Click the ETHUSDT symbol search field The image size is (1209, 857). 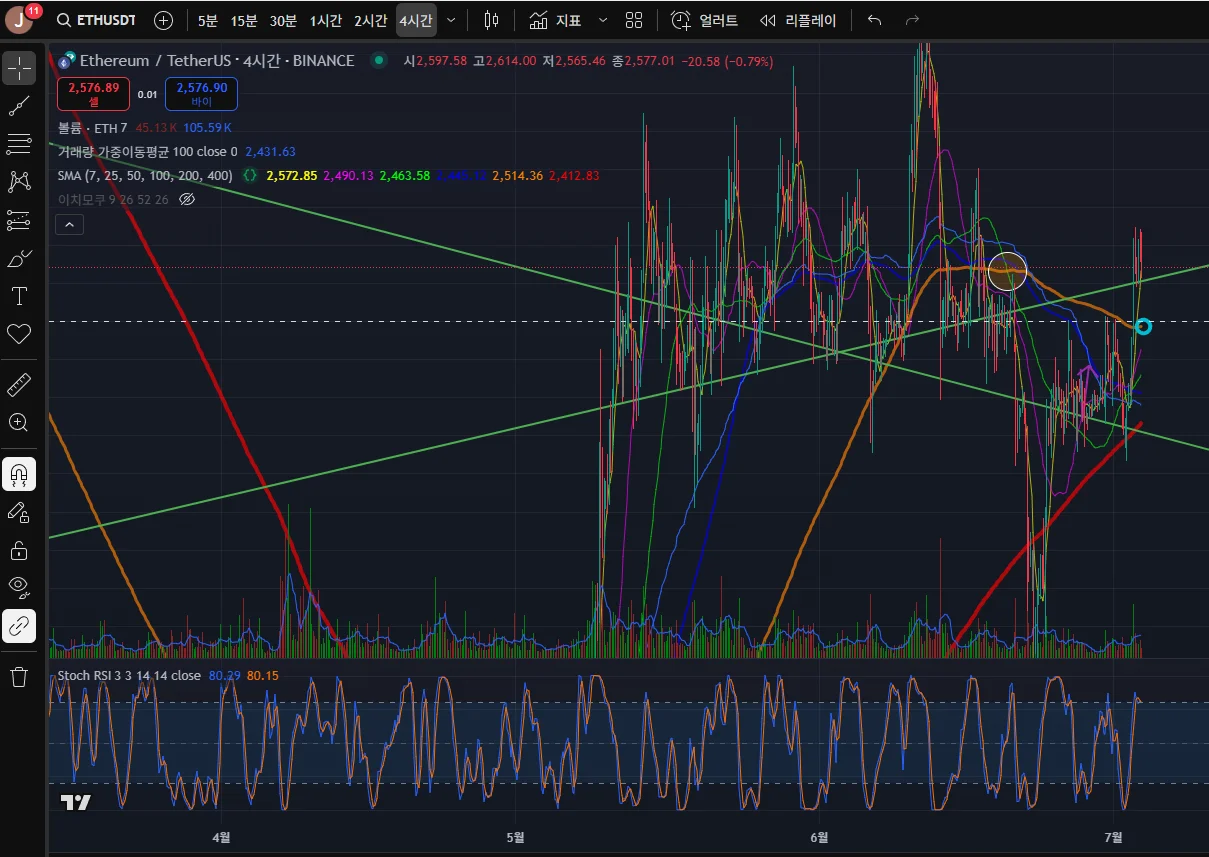96,20
